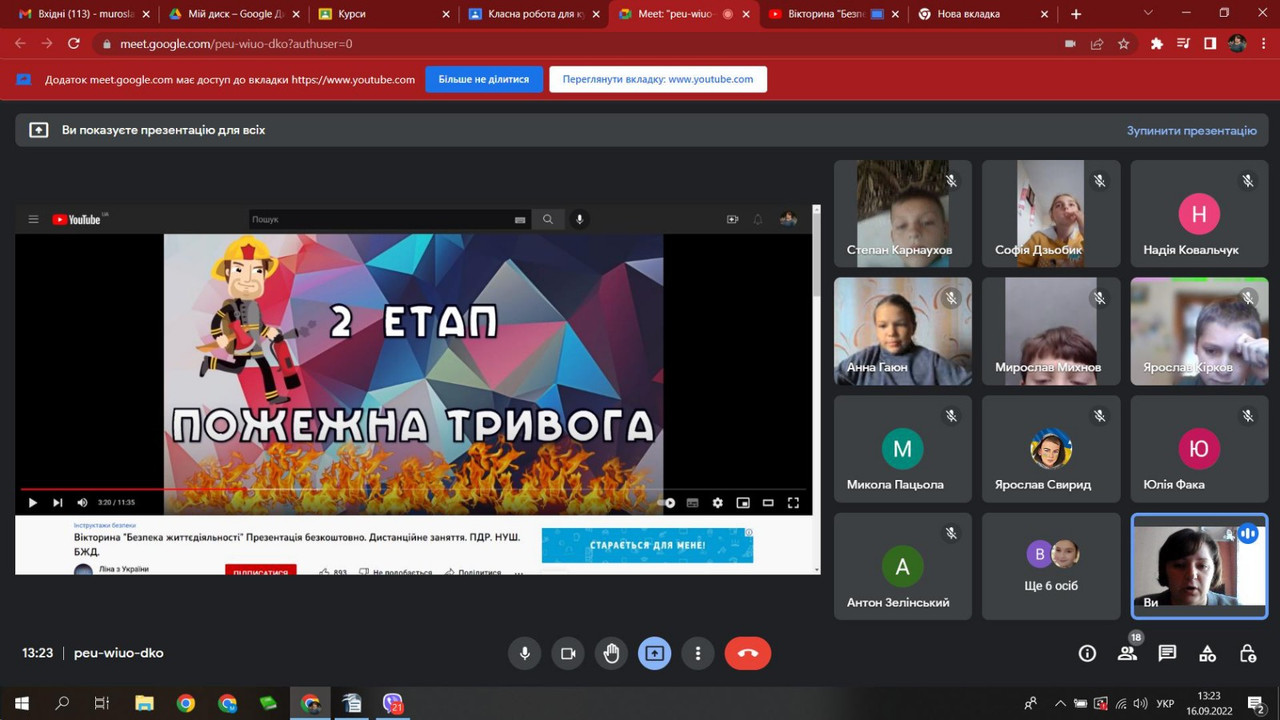Click YouTube voice search microphone
Viewport: 1280px width, 720px height.
point(579,219)
